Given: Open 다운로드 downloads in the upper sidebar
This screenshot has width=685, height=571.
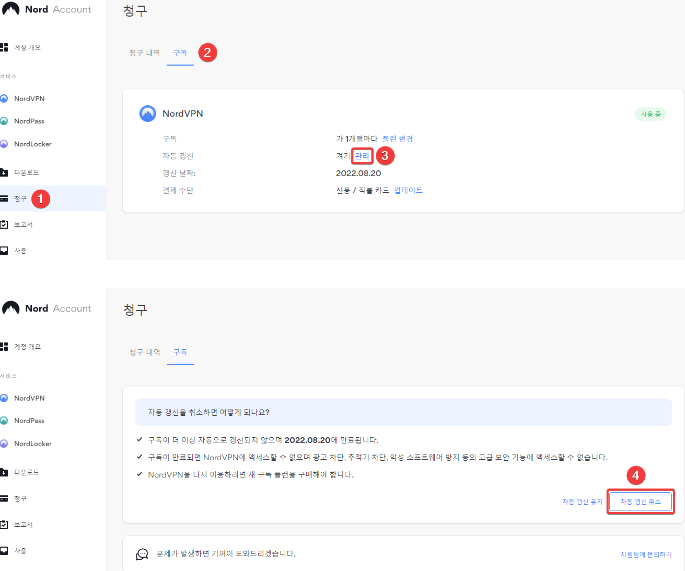Looking at the screenshot, I should tap(26, 173).
